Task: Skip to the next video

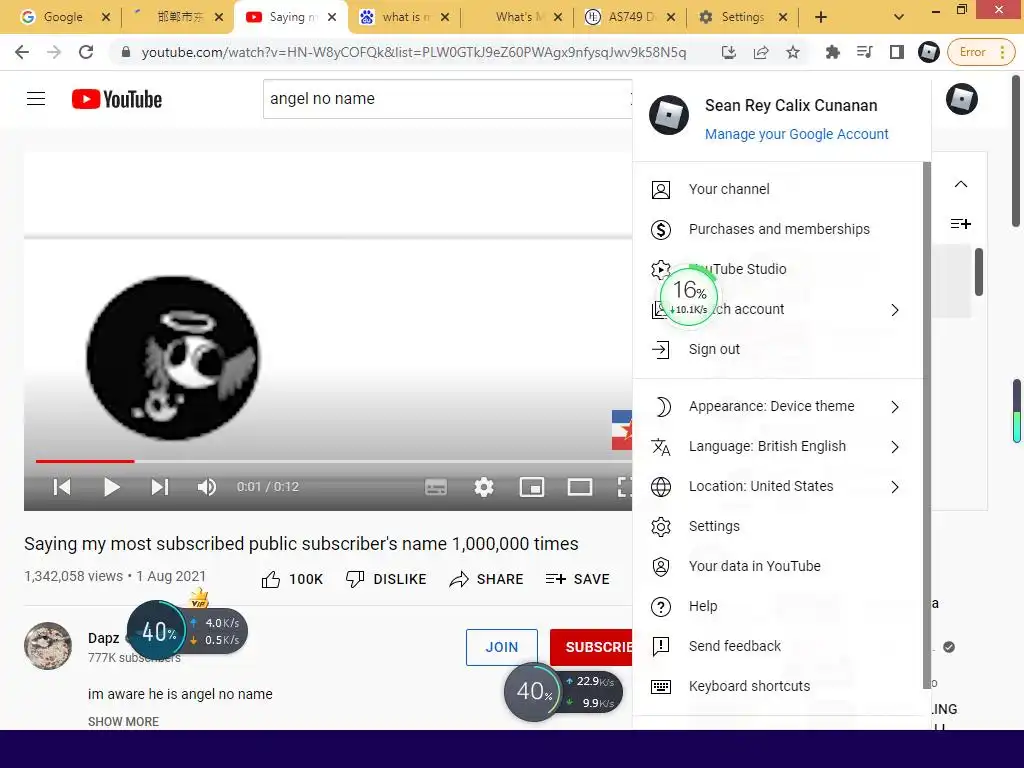Action: 160,487
